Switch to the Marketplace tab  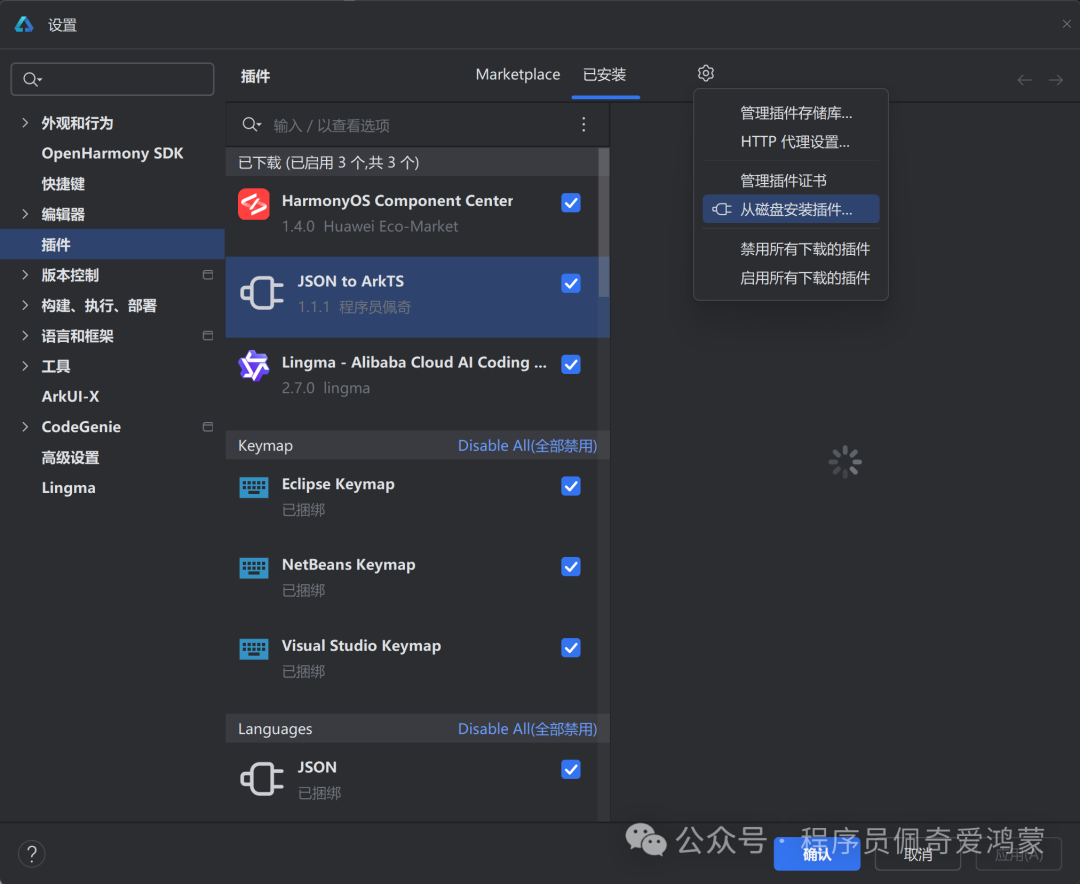tap(518, 74)
